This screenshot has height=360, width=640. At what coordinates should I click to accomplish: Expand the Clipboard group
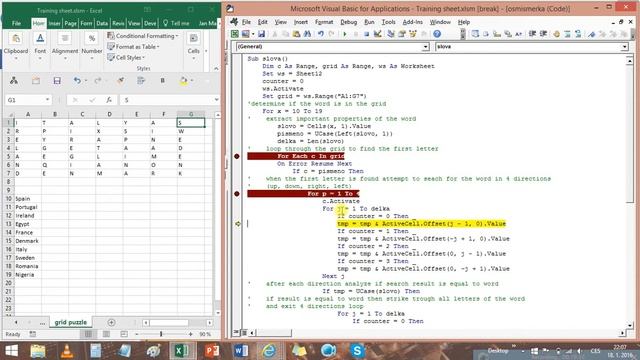[16, 59]
